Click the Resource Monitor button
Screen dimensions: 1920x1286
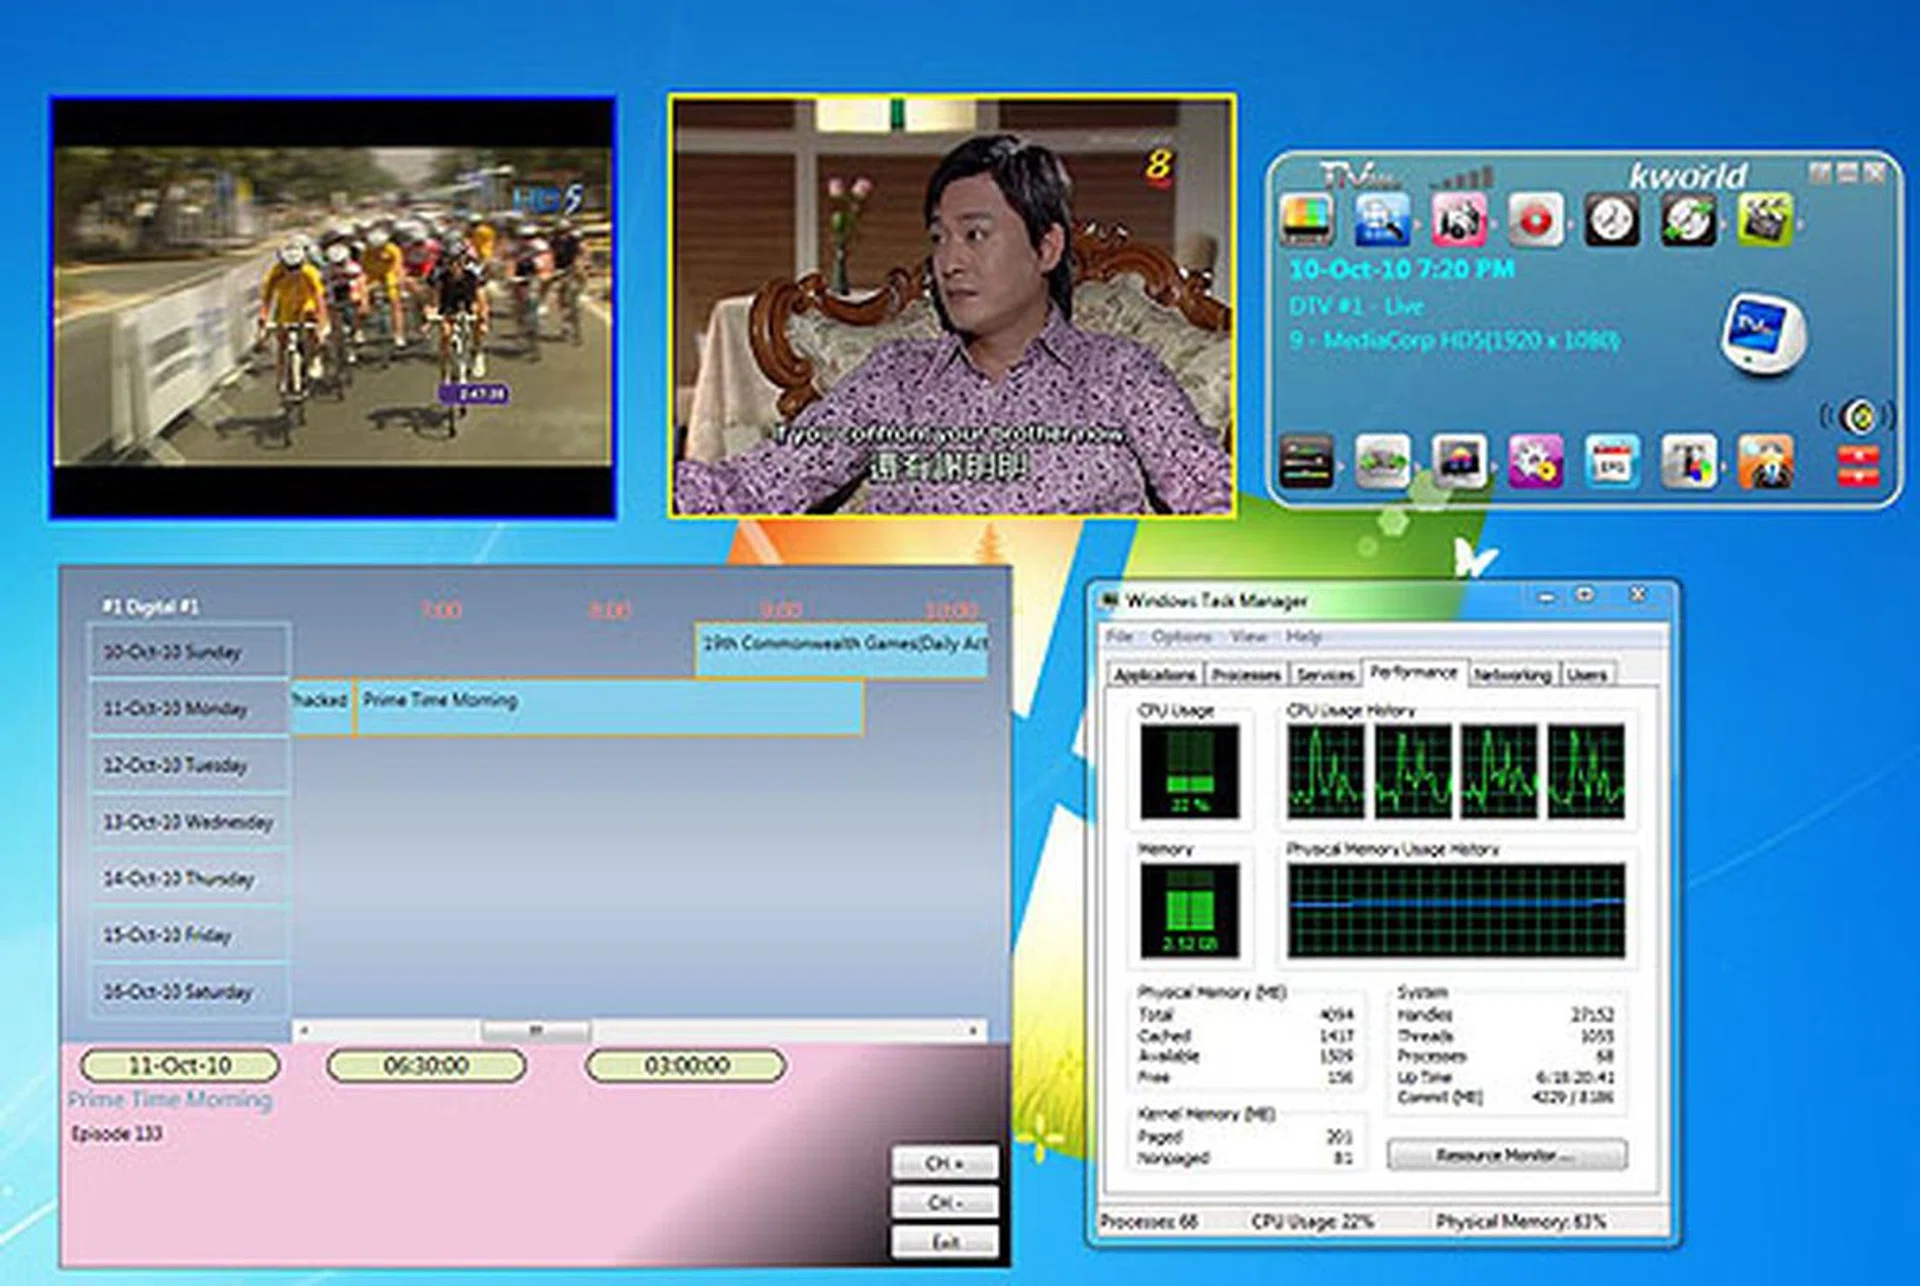[x=1506, y=1155]
